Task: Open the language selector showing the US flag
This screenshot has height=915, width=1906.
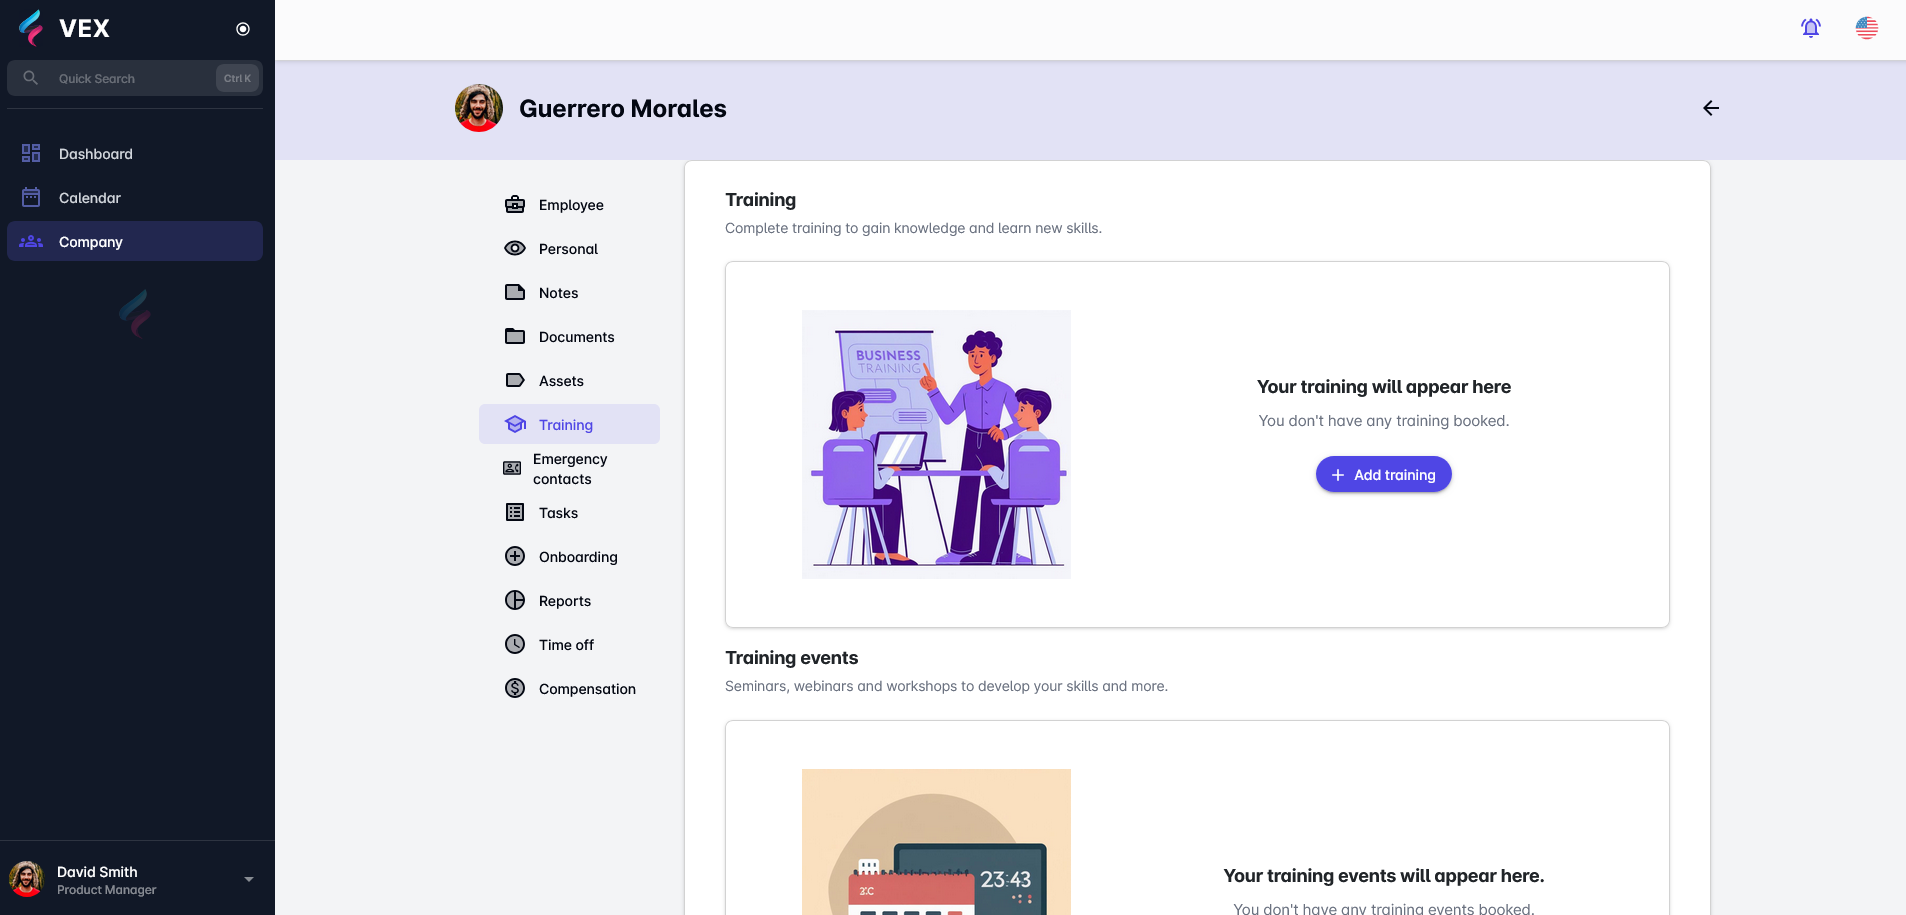Action: point(1868,28)
